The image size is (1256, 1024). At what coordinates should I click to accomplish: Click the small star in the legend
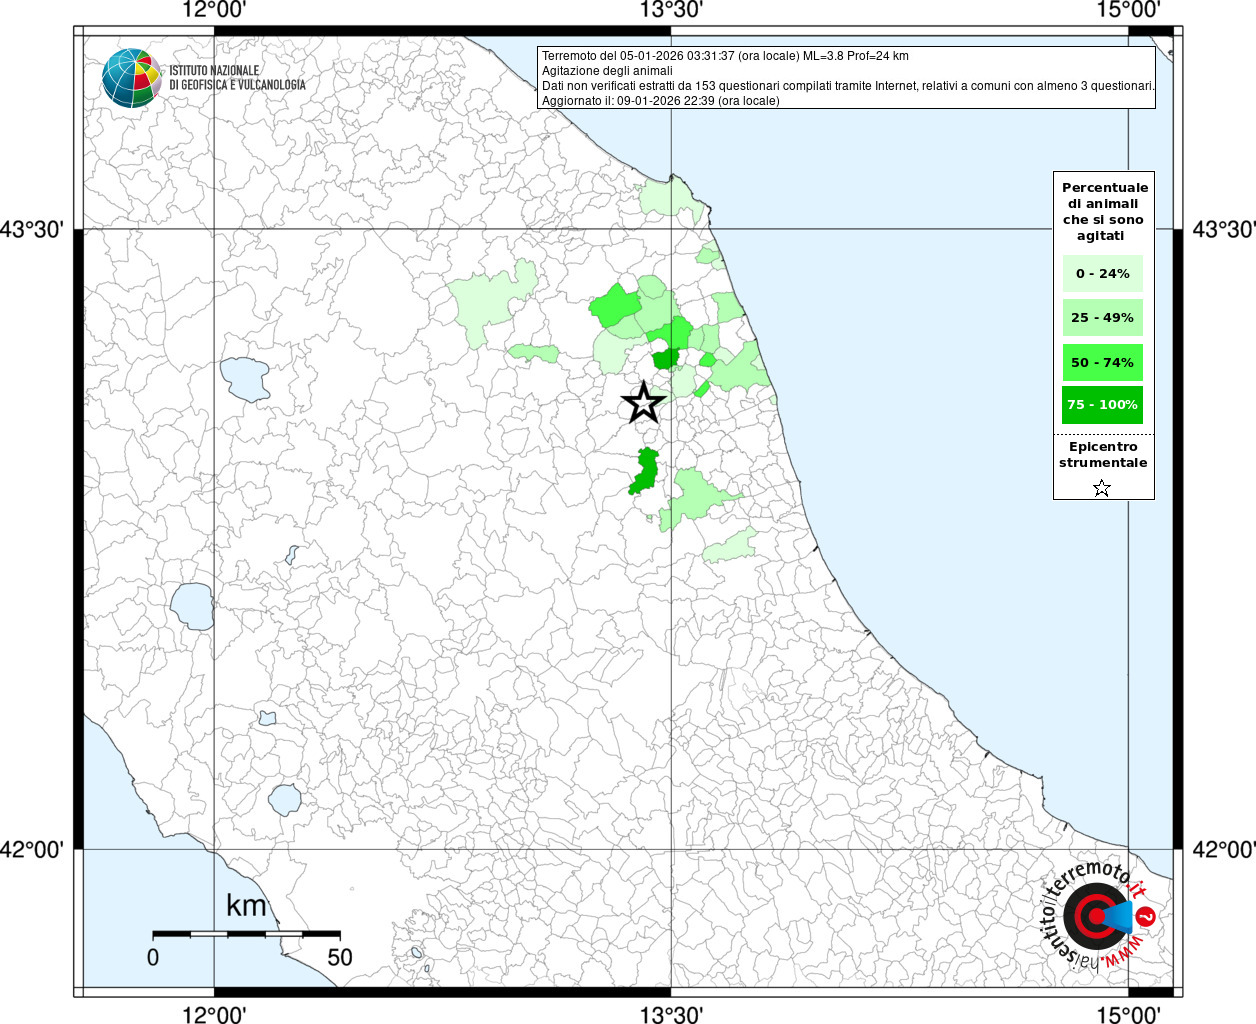point(1102,488)
